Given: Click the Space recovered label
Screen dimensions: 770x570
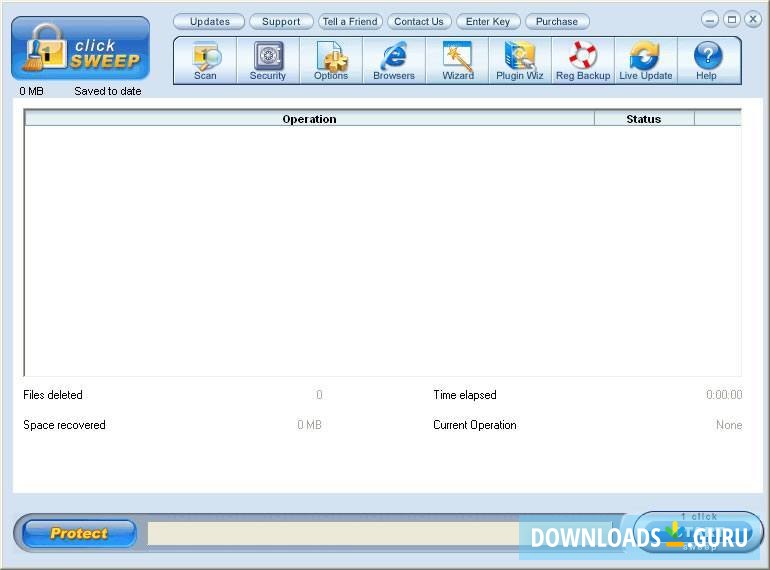Looking at the screenshot, I should tap(64, 425).
